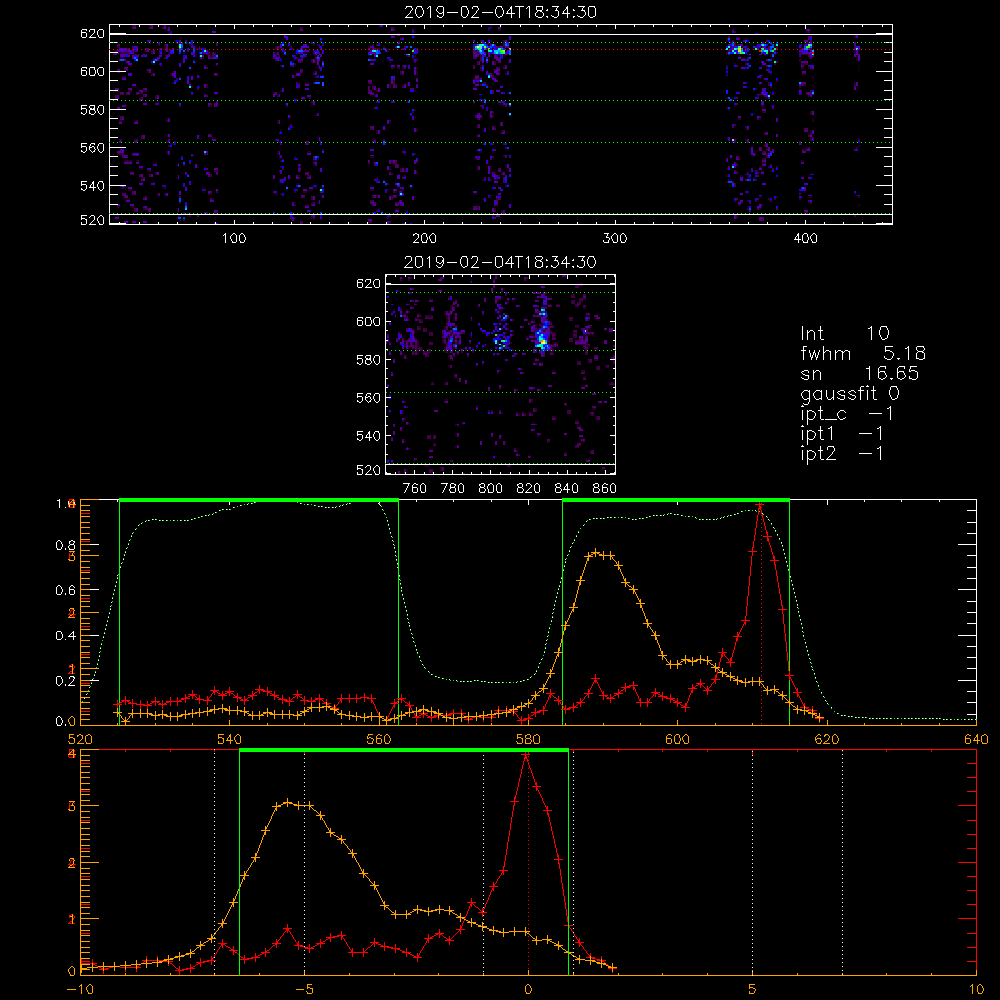Click x-axis label 840 on middle image
Image resolution: width=1000 pixels, height=1000 pixels.
pyautogui.click(x=566, y=489)
